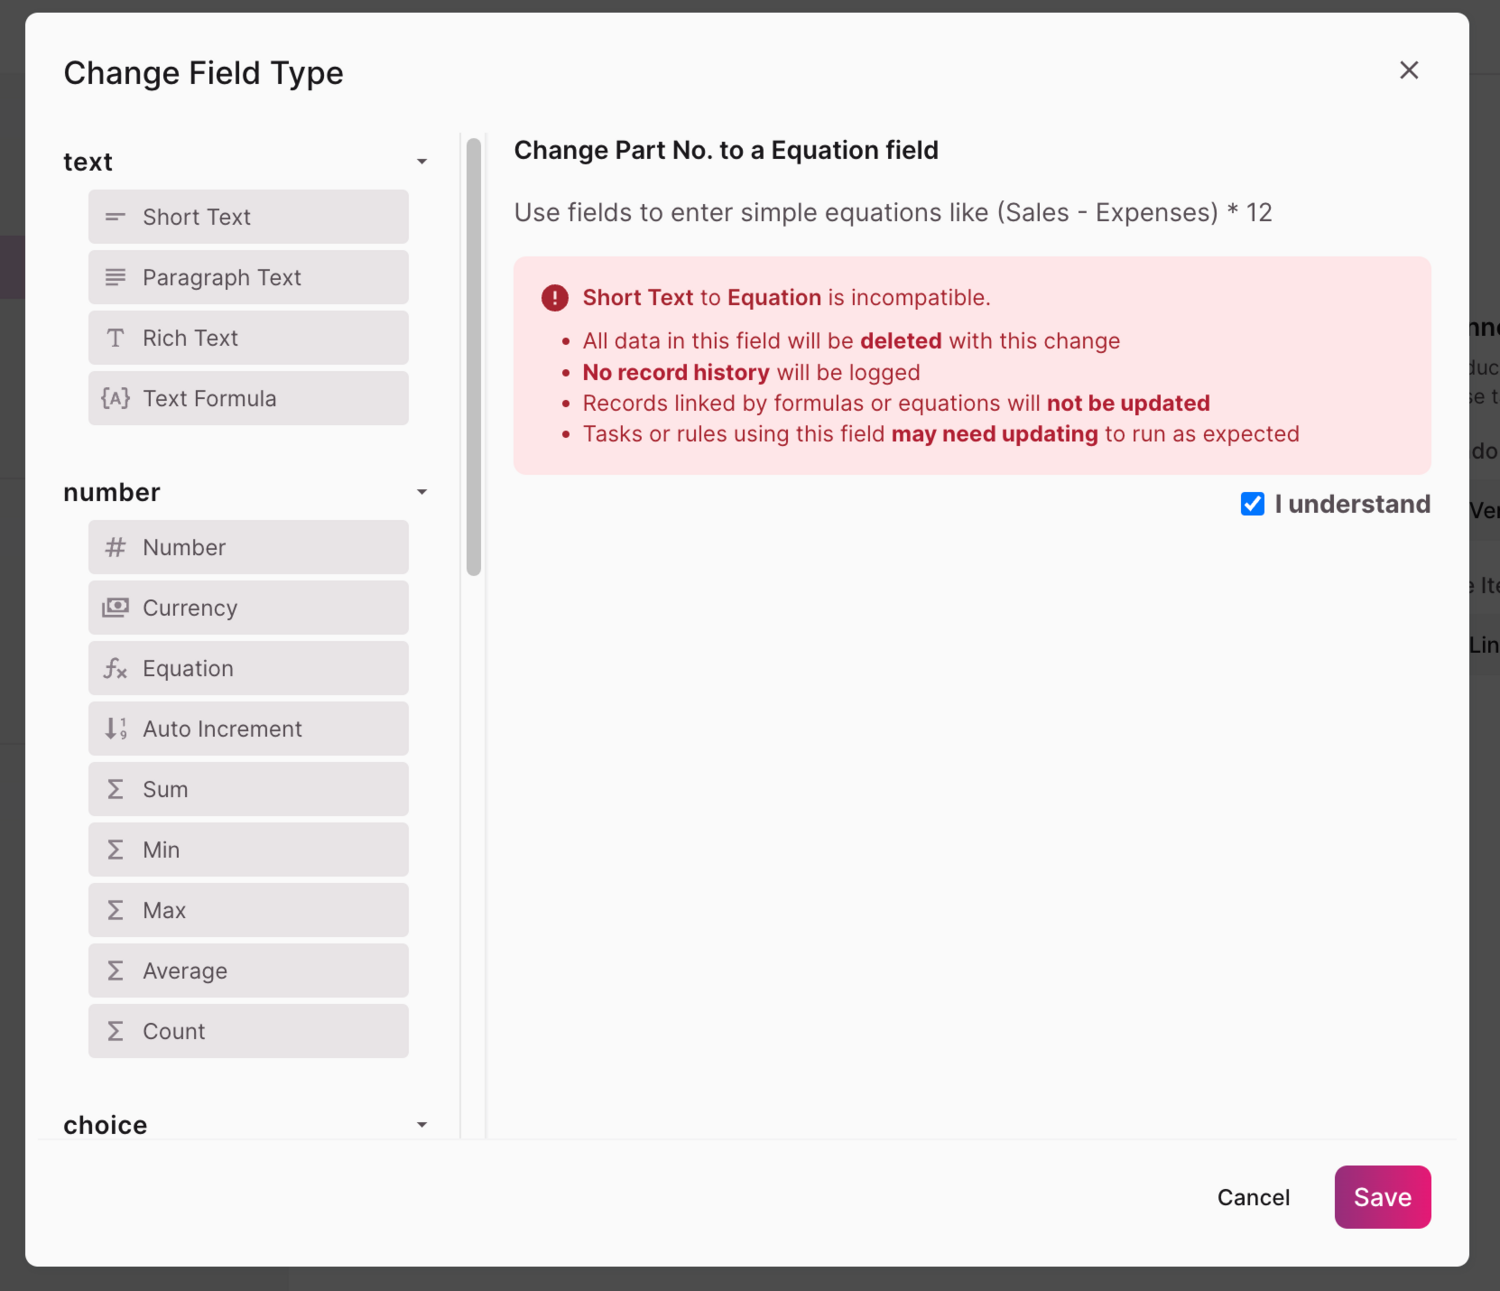Screen dimensions: 1500x1291
Task: Click the Paragraph Text lines icon
Action: click(116, 277)
